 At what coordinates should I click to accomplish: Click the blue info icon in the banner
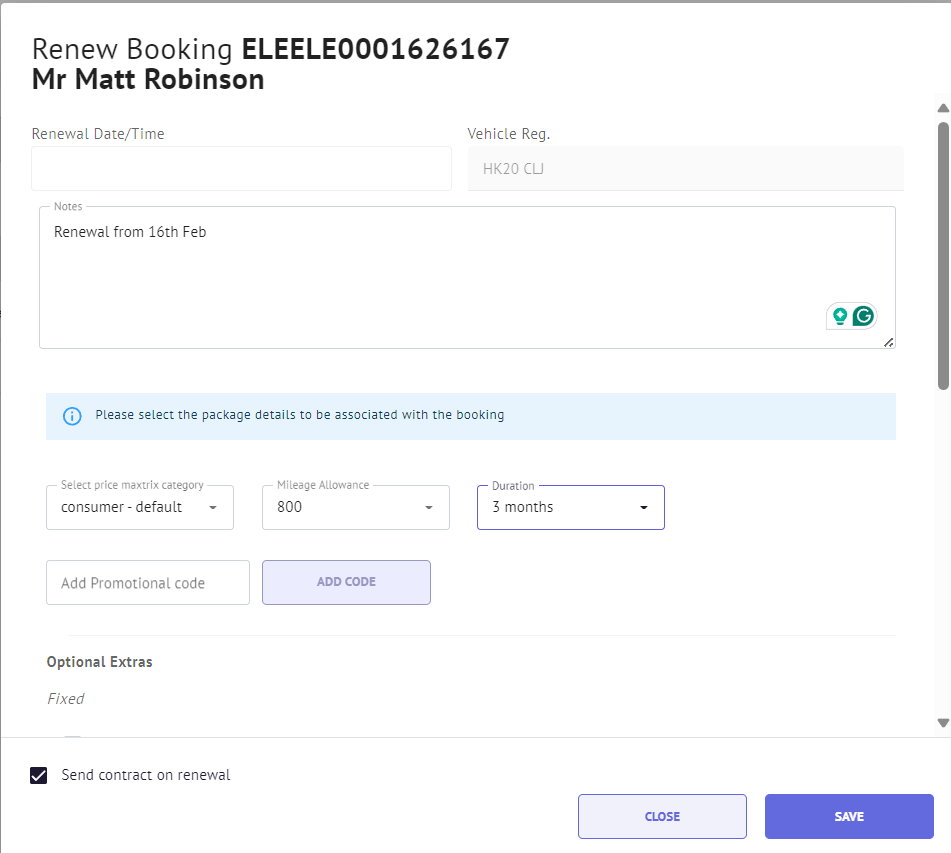point(71,415)
